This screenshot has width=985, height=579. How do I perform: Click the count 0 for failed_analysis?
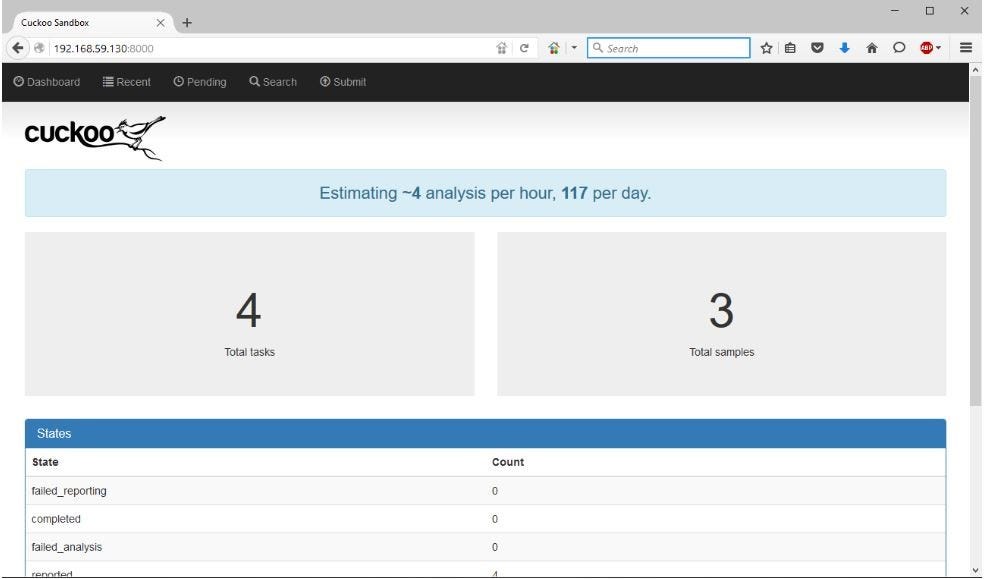click(495, 548)
